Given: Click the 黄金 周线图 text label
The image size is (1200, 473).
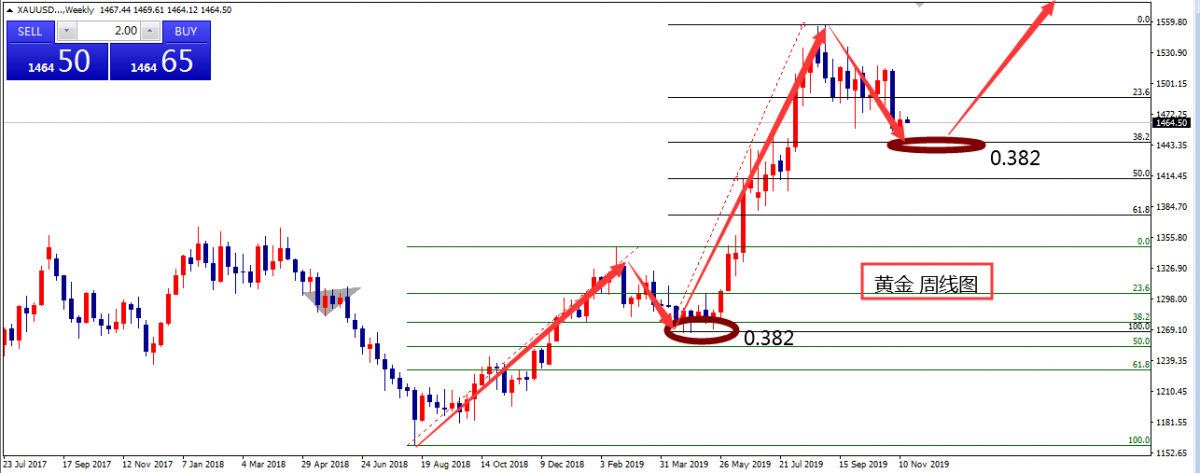Looking at the screenshot, I should point(925,284).
